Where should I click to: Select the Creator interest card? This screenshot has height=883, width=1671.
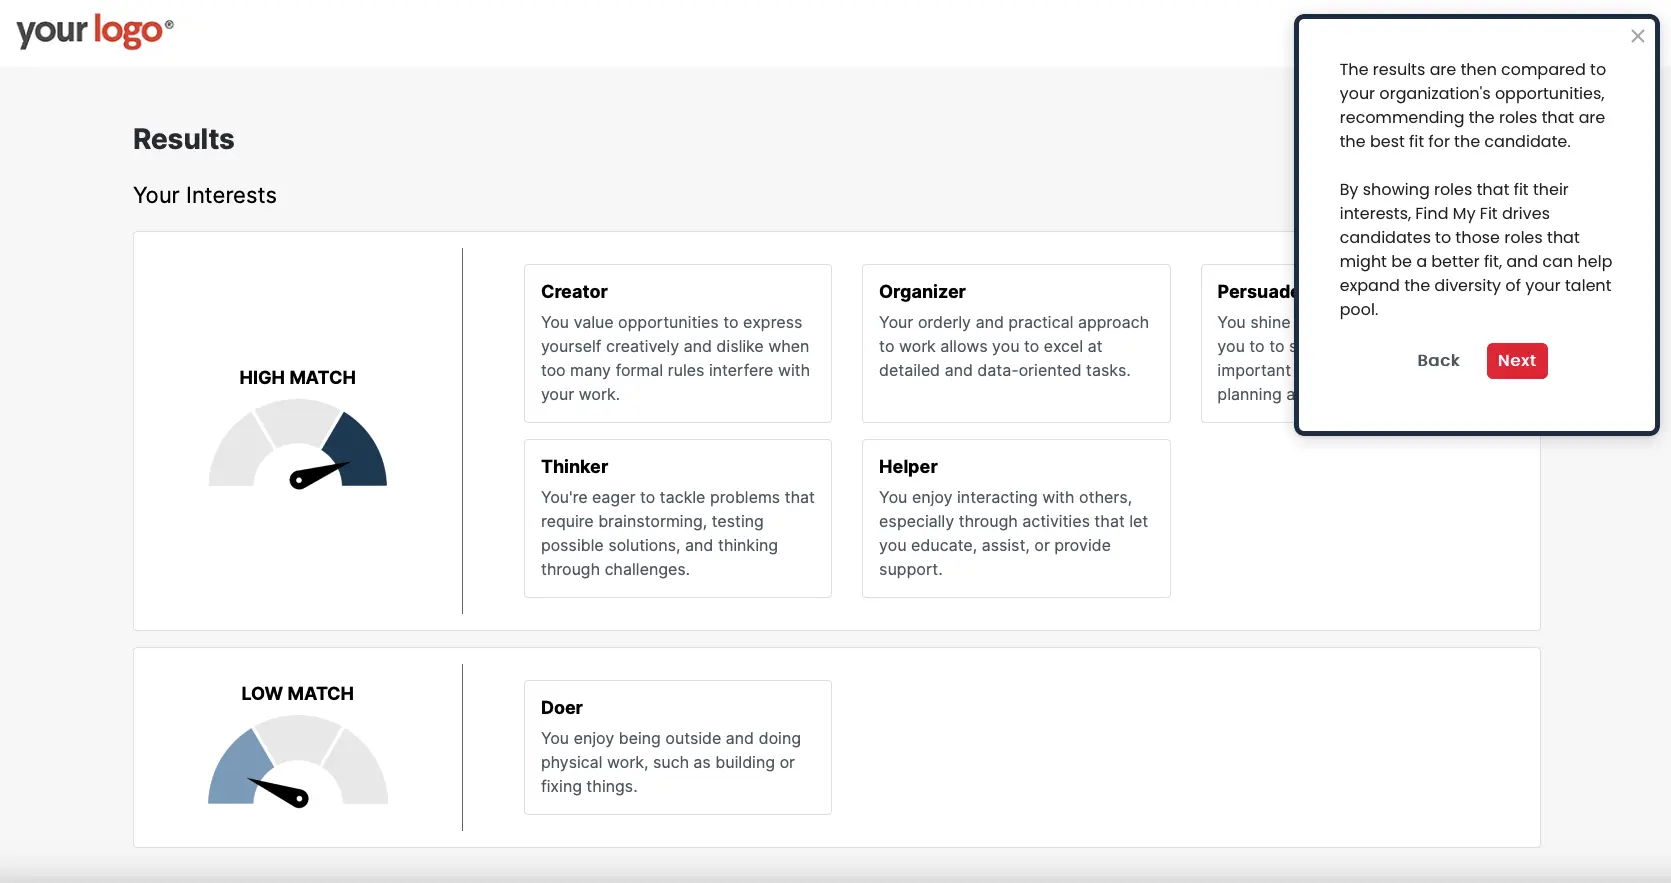(677, 343)
